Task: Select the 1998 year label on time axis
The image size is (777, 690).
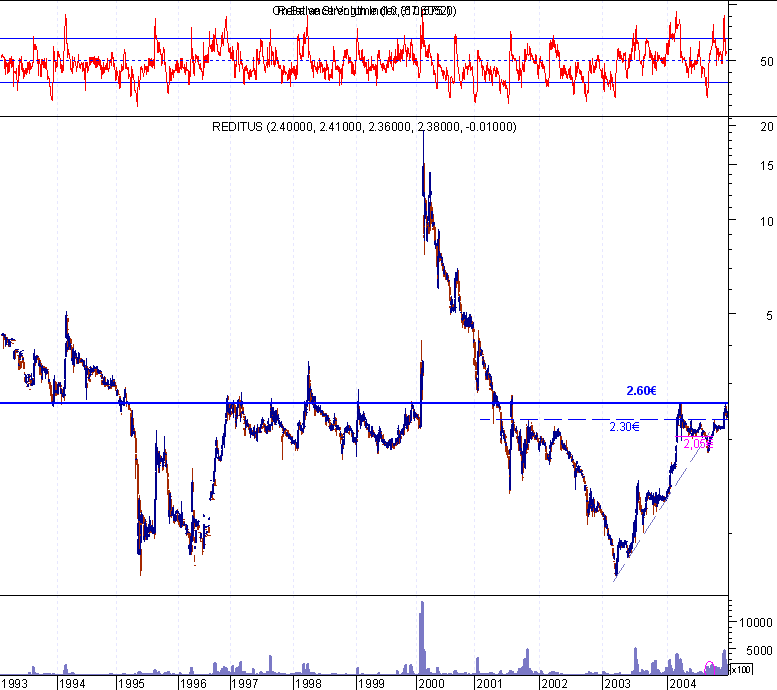Action: pyautogui.click(x=308, y=684)
